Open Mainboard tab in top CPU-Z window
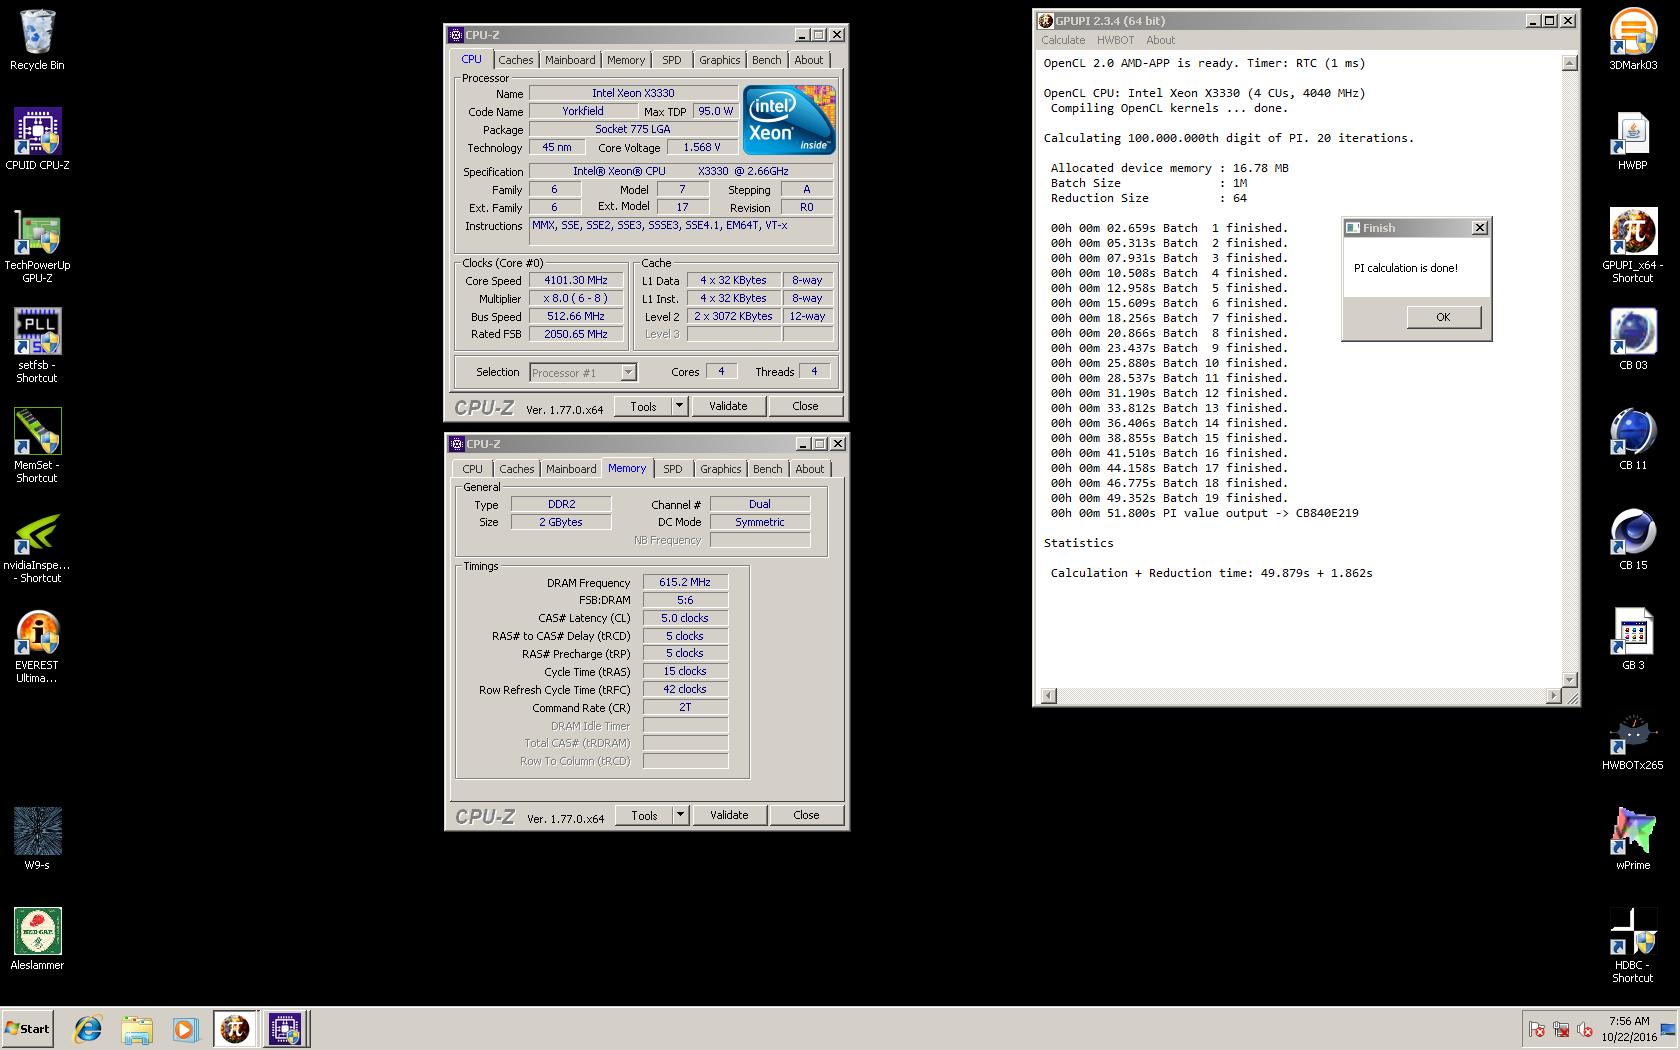Image resolution: width=1680 pixels, height=1050 pixels. [570, 60]
